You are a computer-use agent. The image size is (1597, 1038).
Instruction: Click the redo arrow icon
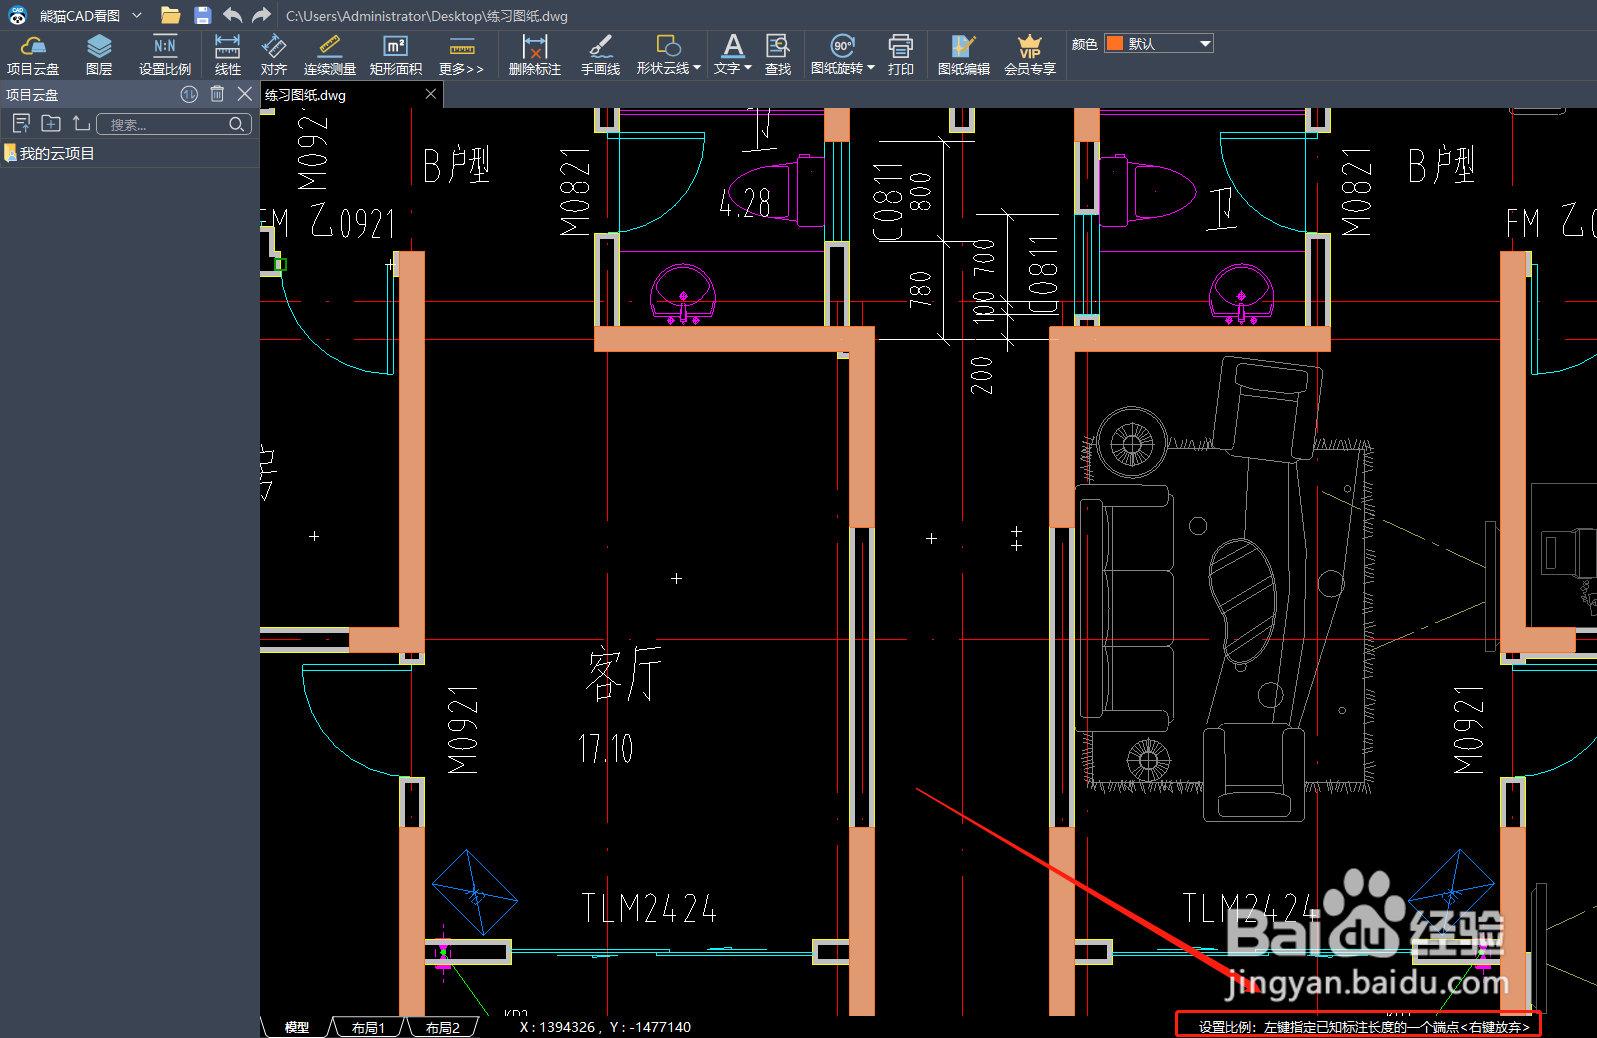[262, 15]
